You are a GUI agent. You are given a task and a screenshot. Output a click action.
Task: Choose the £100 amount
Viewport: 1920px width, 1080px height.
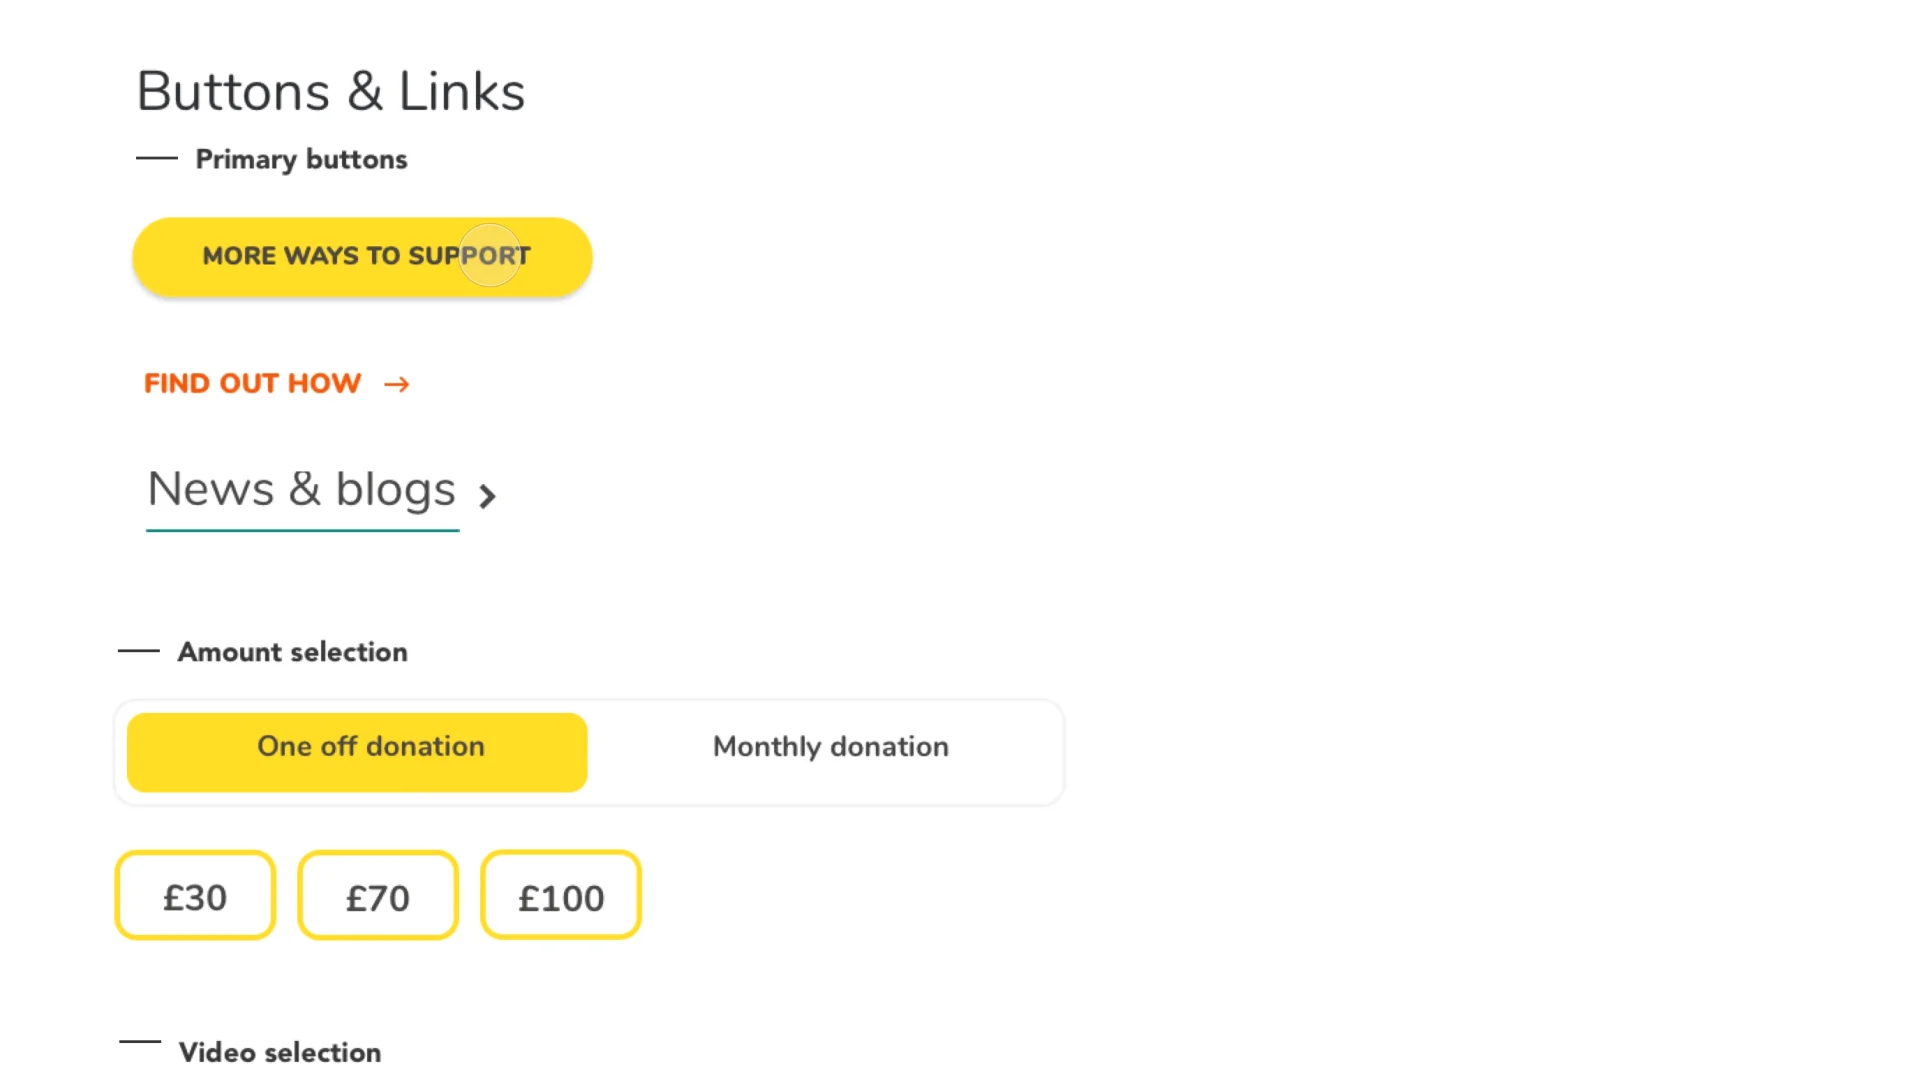pos(561,895)
